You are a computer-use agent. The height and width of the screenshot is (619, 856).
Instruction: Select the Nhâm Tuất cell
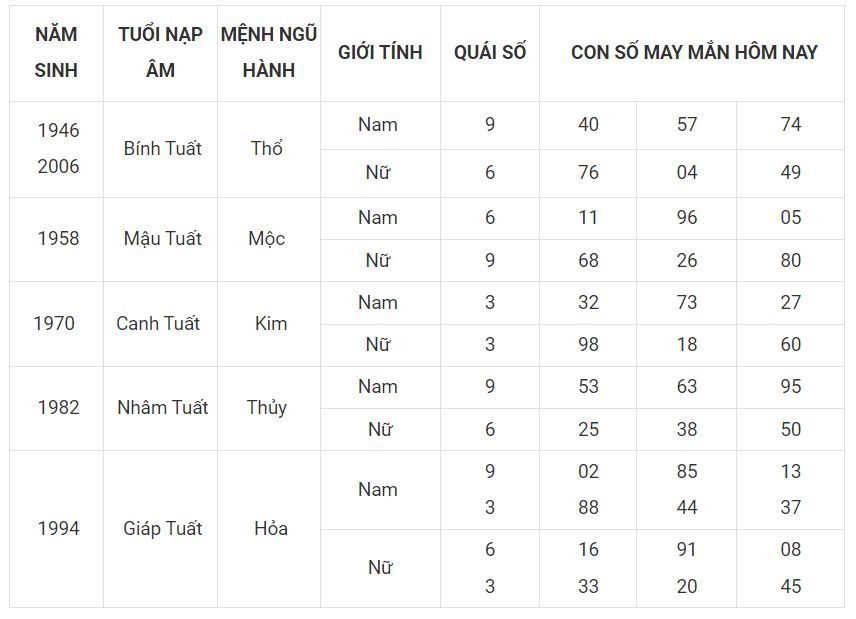163,408
